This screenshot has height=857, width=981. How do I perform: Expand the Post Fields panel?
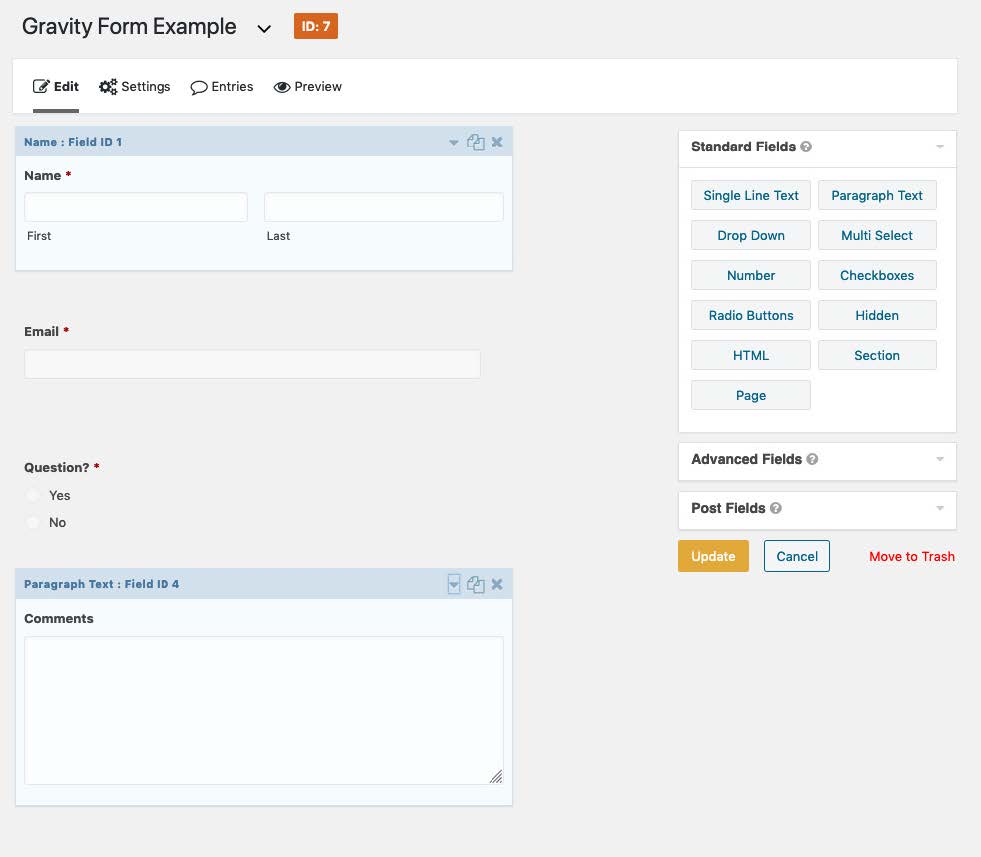(x=938, y=510)
